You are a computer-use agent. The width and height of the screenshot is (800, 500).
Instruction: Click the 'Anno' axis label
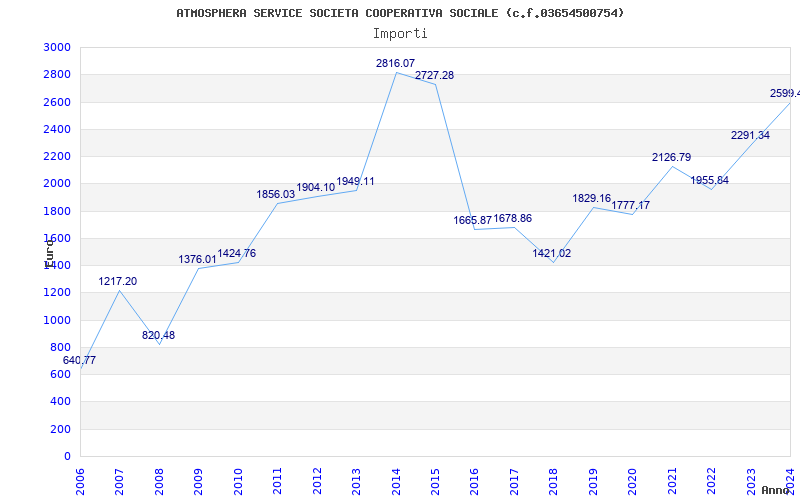[x=776, y=490]
